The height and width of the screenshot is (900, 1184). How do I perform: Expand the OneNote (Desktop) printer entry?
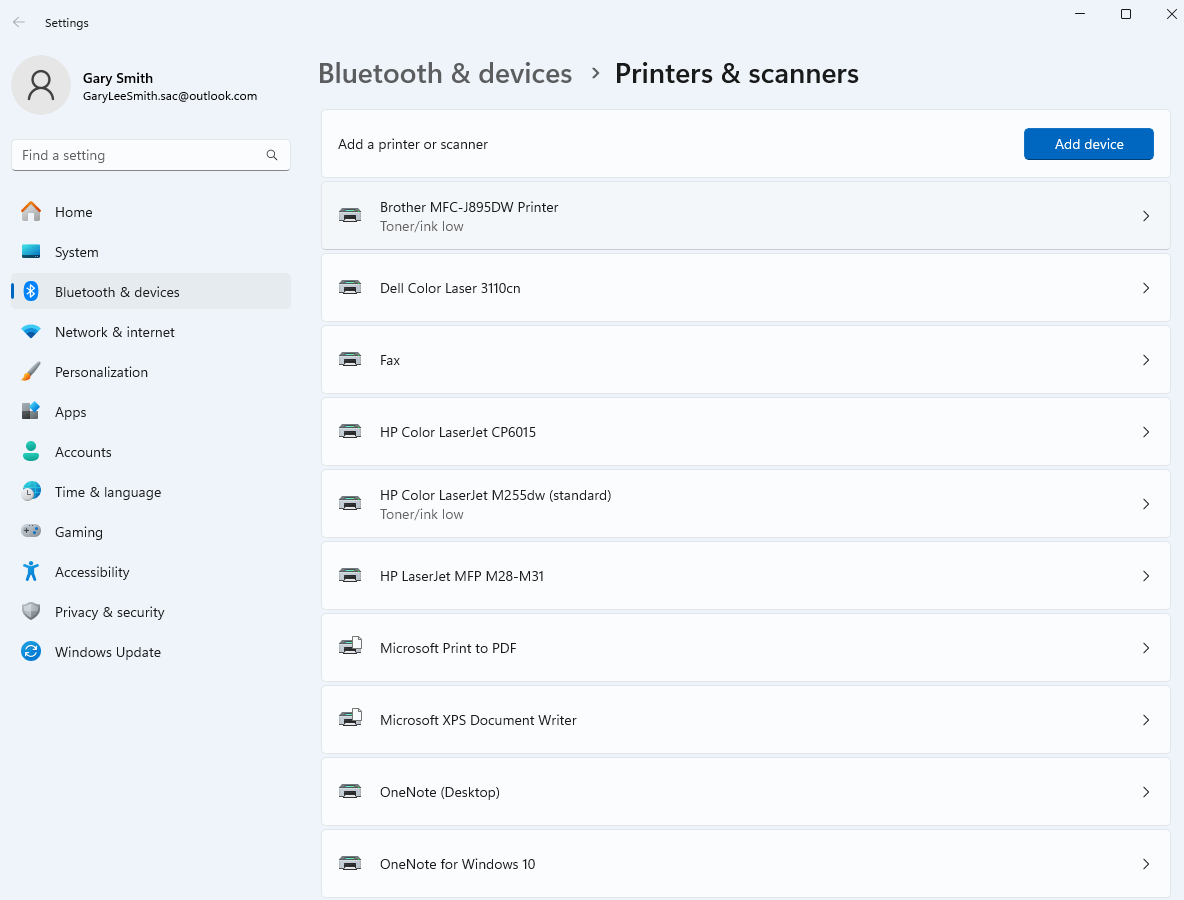(x=745, y=792)
